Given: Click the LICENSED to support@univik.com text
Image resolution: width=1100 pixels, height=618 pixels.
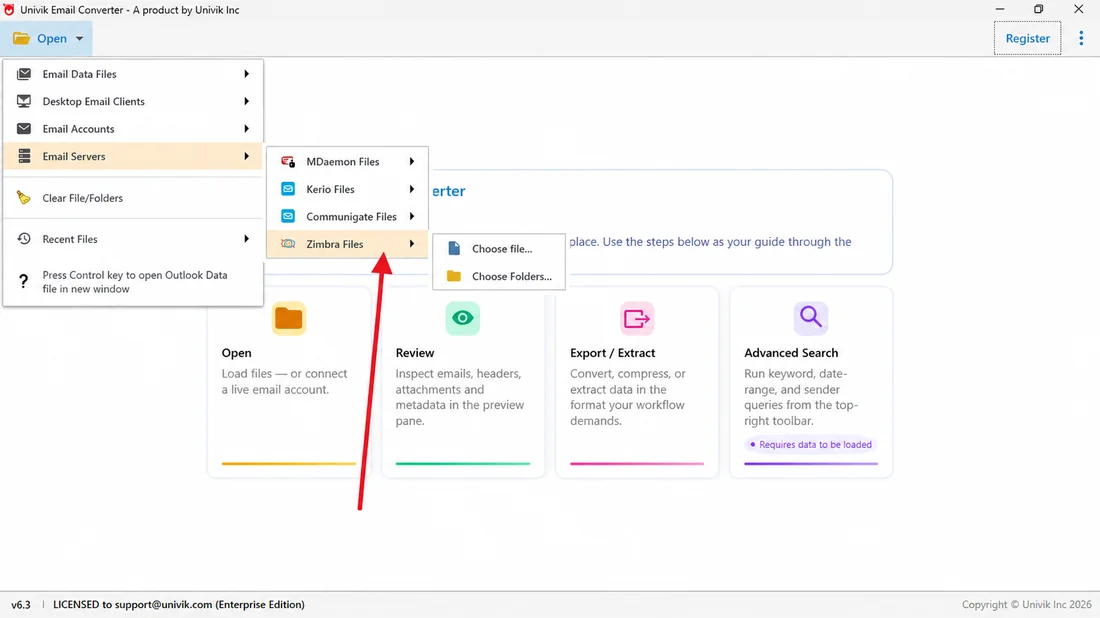Looking at the screenshot, I should (x=179, y=605).
